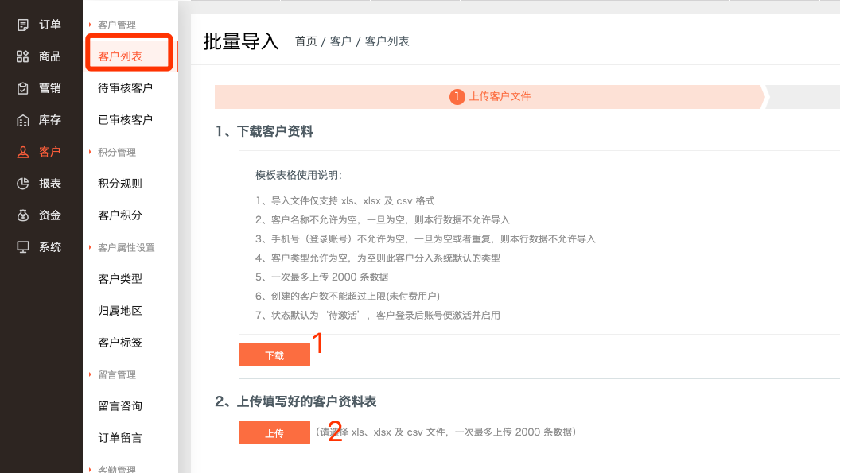Click the 订单 (orders) icon in sidebar
Viewport: 841px width, 474px height.
(23, 24)
